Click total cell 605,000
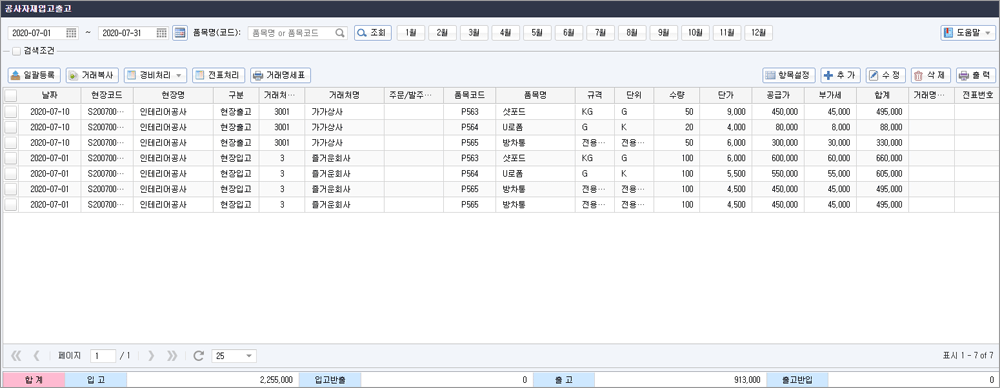The image size is (1000, 388). click(883, 174)
